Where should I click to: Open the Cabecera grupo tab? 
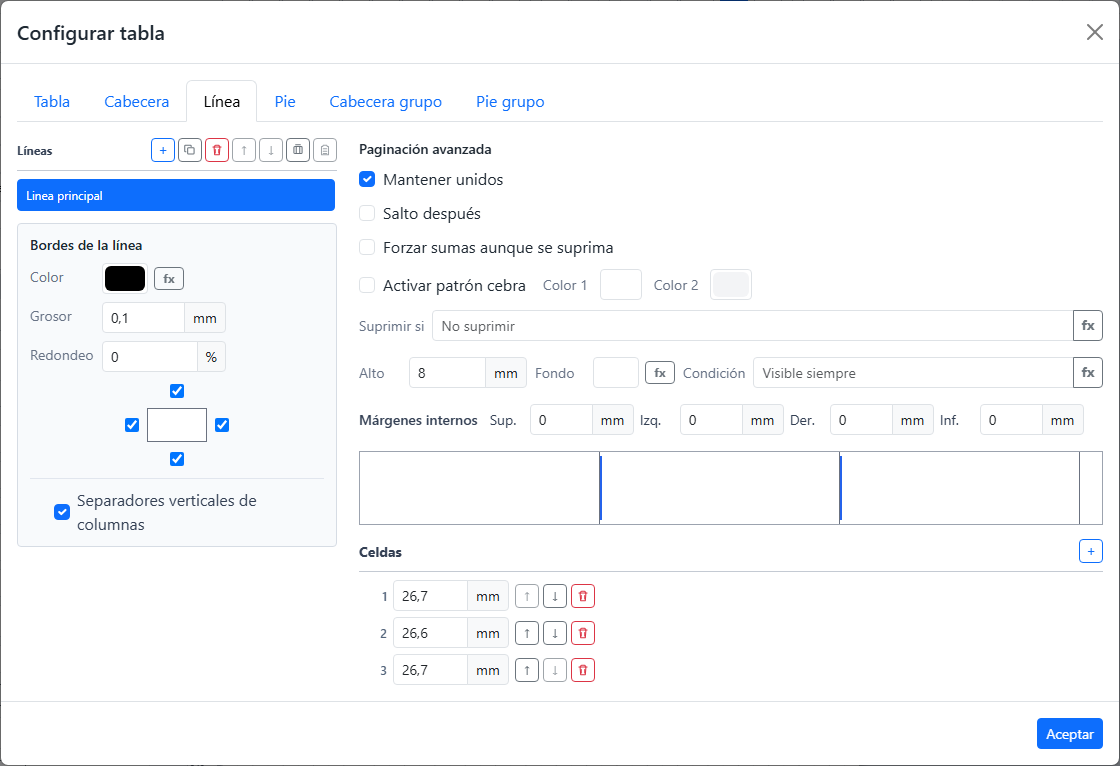[x=386, y=101]
